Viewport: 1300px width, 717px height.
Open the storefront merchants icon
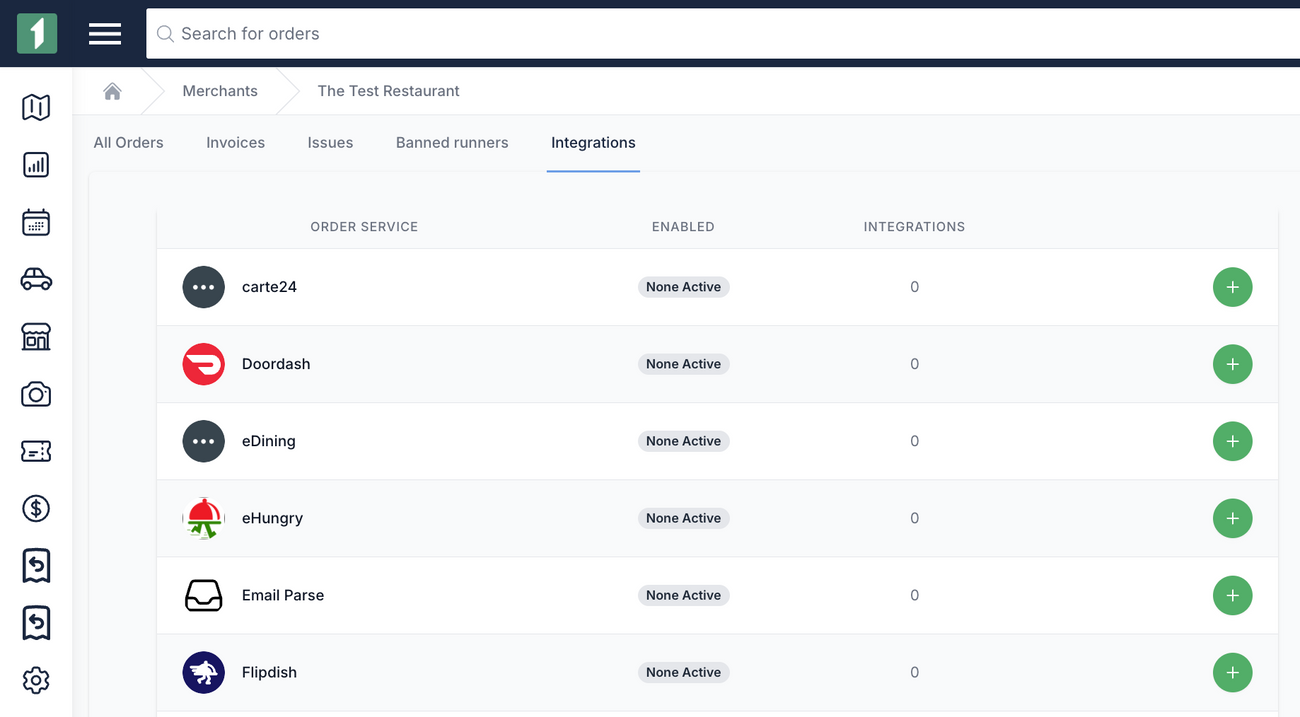pos(36,337)
